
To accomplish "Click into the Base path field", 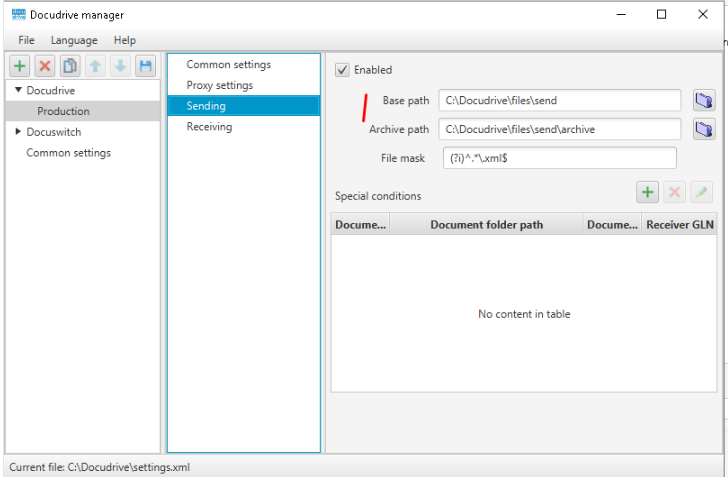I will click(x=559, y=100).
